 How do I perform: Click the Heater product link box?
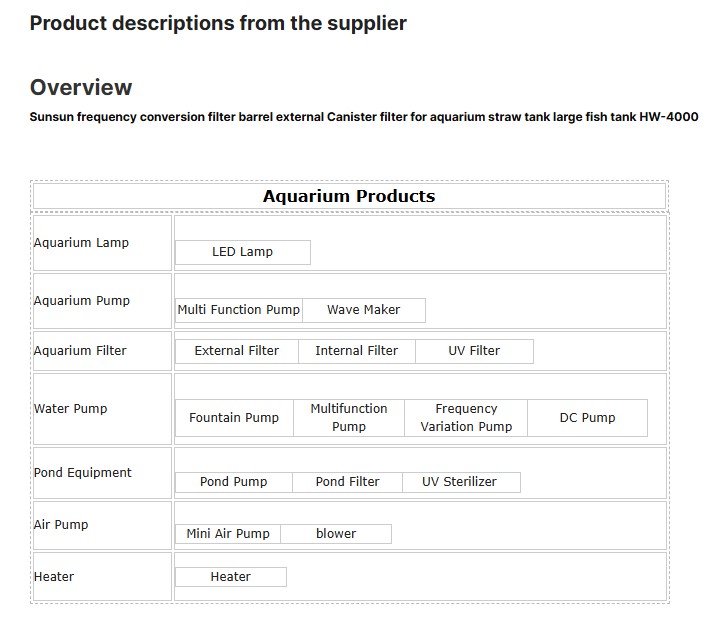[230, 577]
